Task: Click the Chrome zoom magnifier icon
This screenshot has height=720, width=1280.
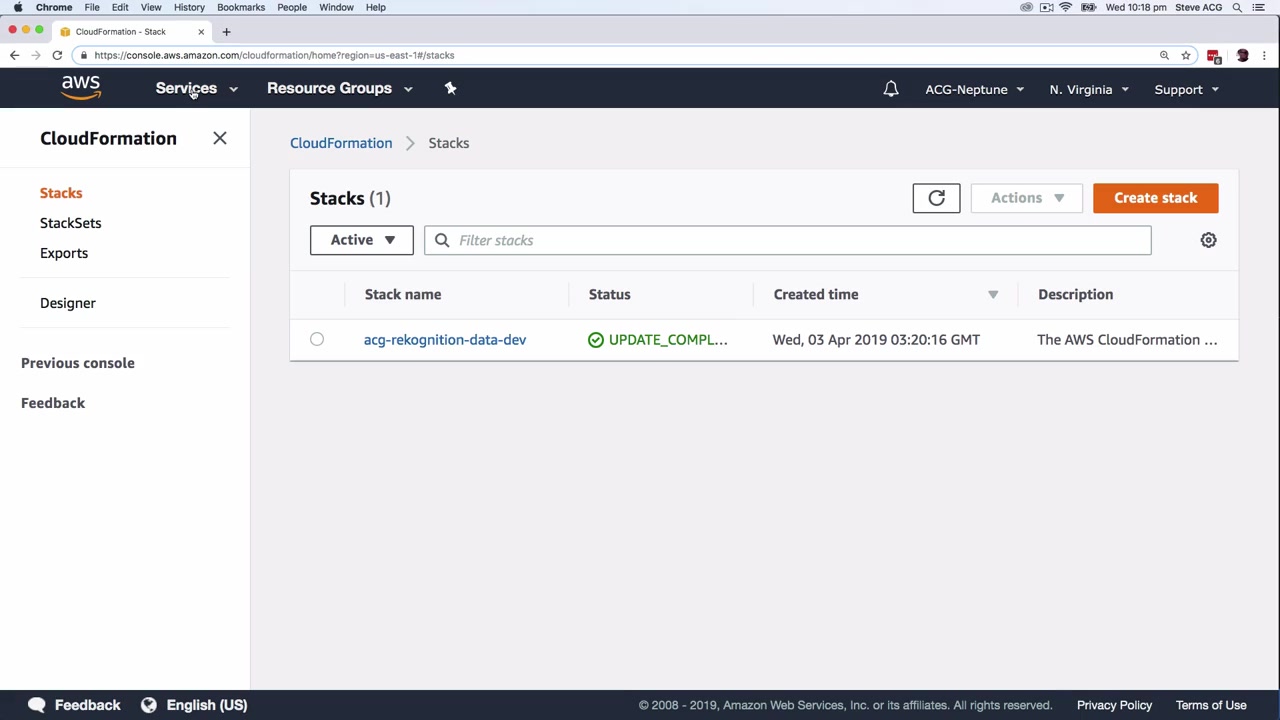Action: pyautogui.click(x=1164, y=55)
